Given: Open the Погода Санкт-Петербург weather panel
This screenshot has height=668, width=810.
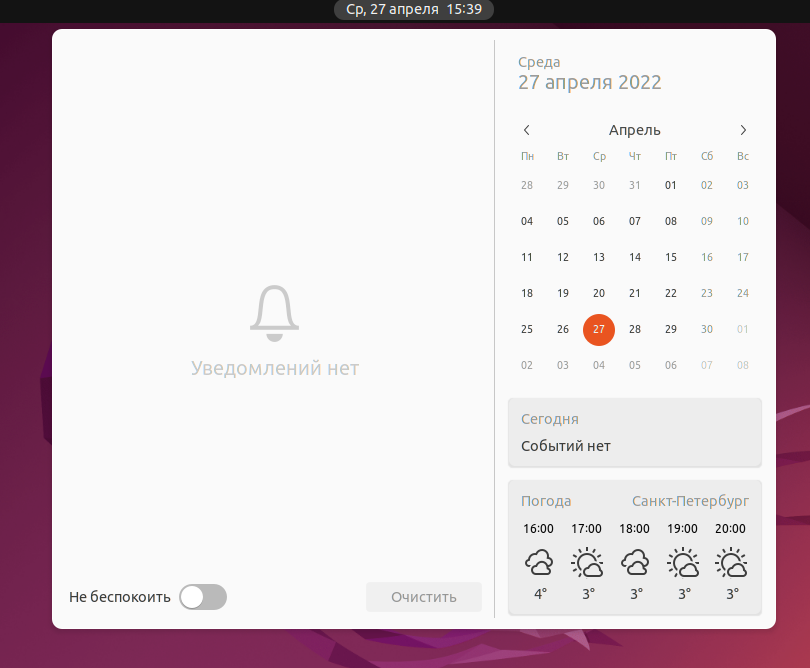Looking at the screenshot, I should coord(635,501).
